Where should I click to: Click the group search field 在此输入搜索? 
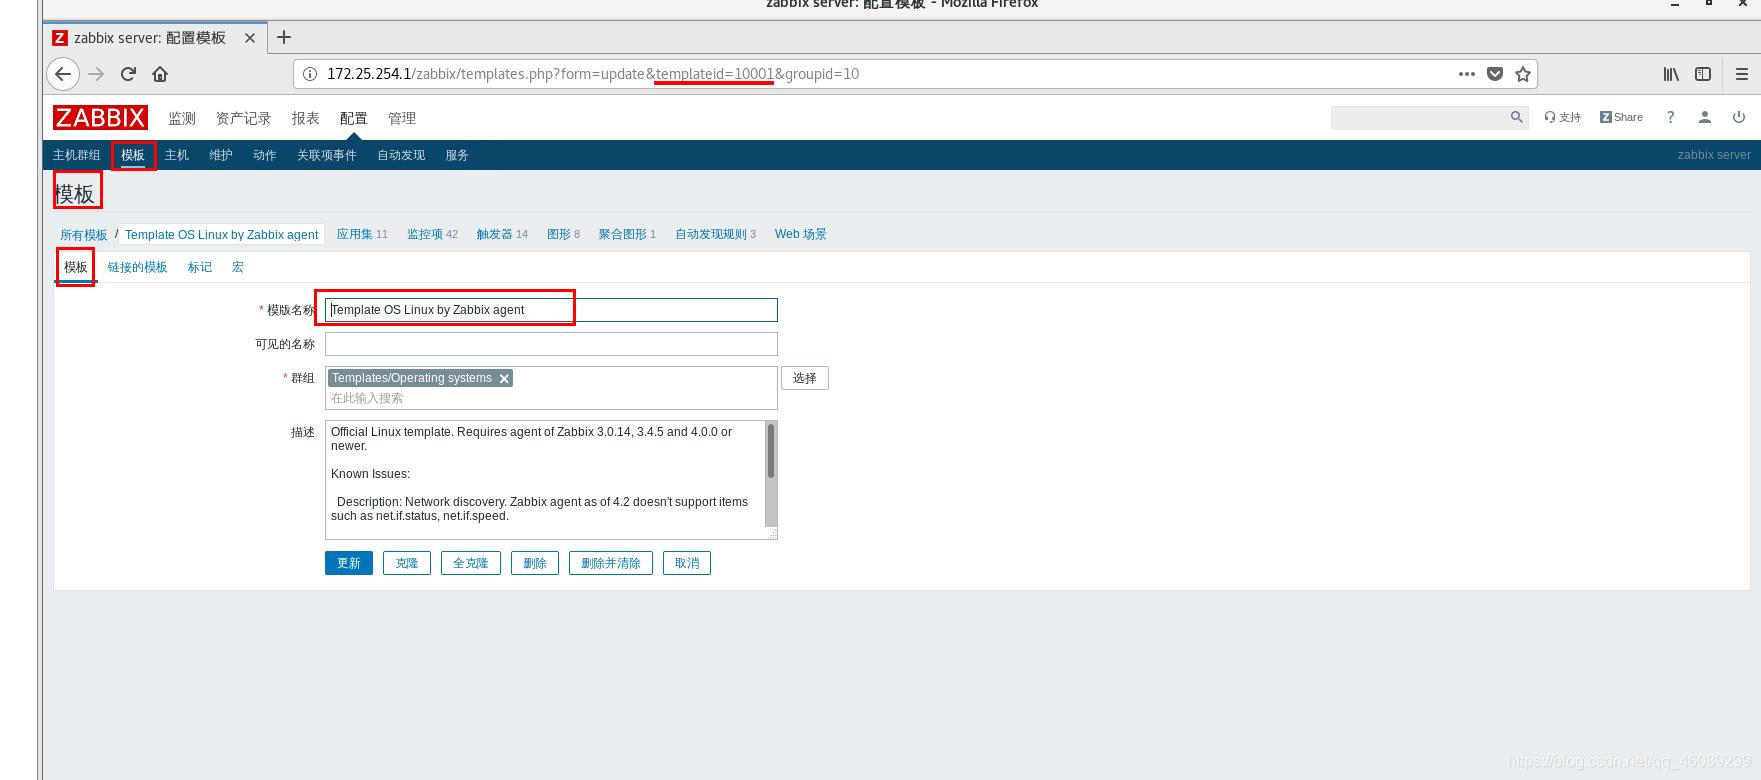551,398
